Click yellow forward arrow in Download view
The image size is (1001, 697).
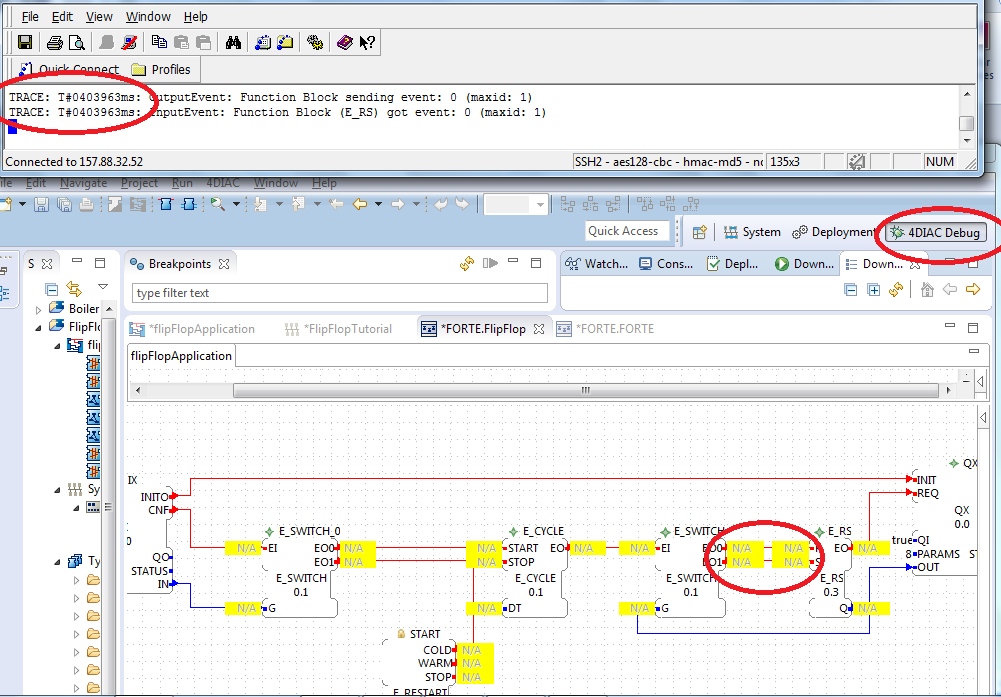coord(972,290)
